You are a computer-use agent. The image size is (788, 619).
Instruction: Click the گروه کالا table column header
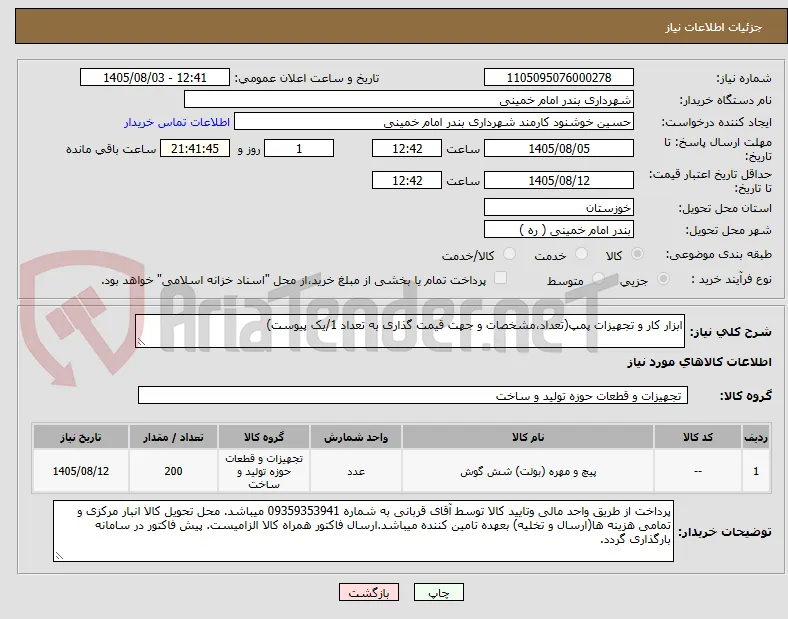(x=264, y=437)
